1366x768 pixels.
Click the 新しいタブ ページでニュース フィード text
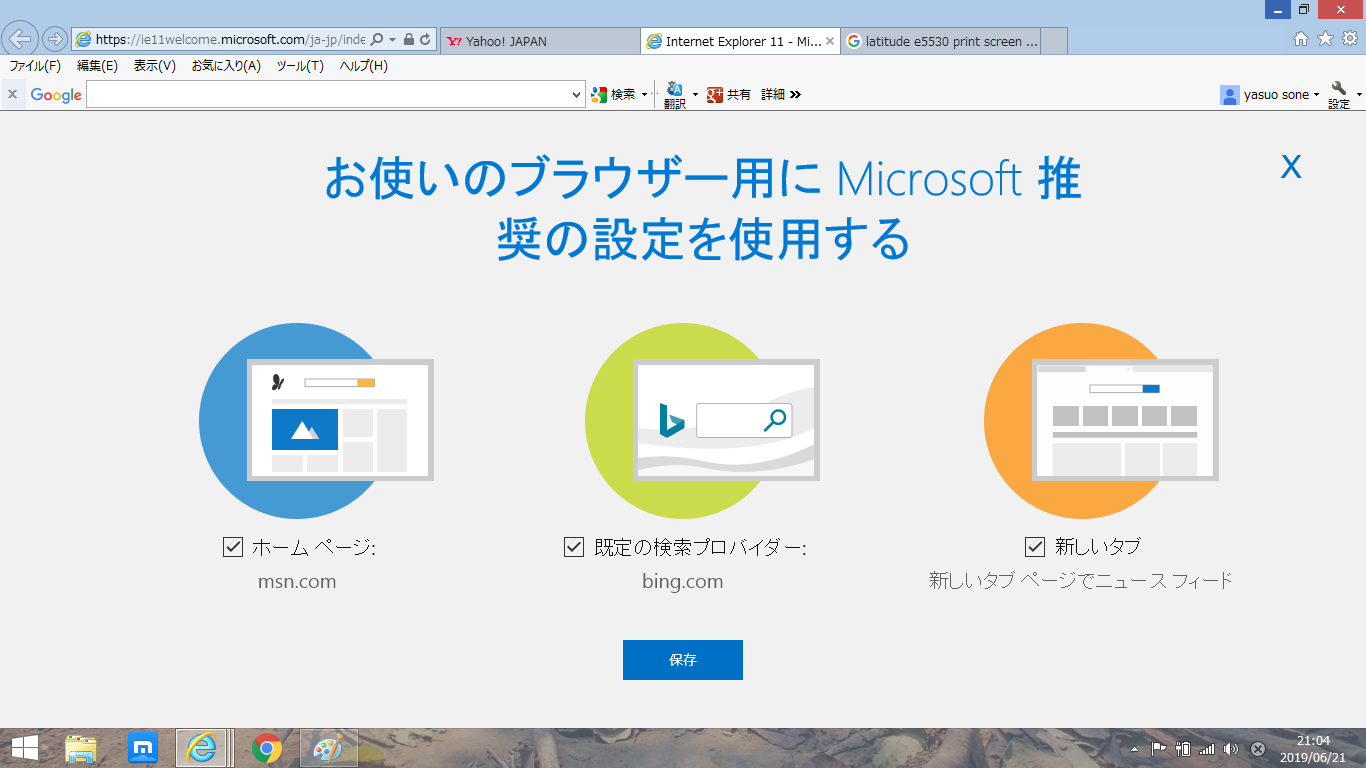[1081, 580]
